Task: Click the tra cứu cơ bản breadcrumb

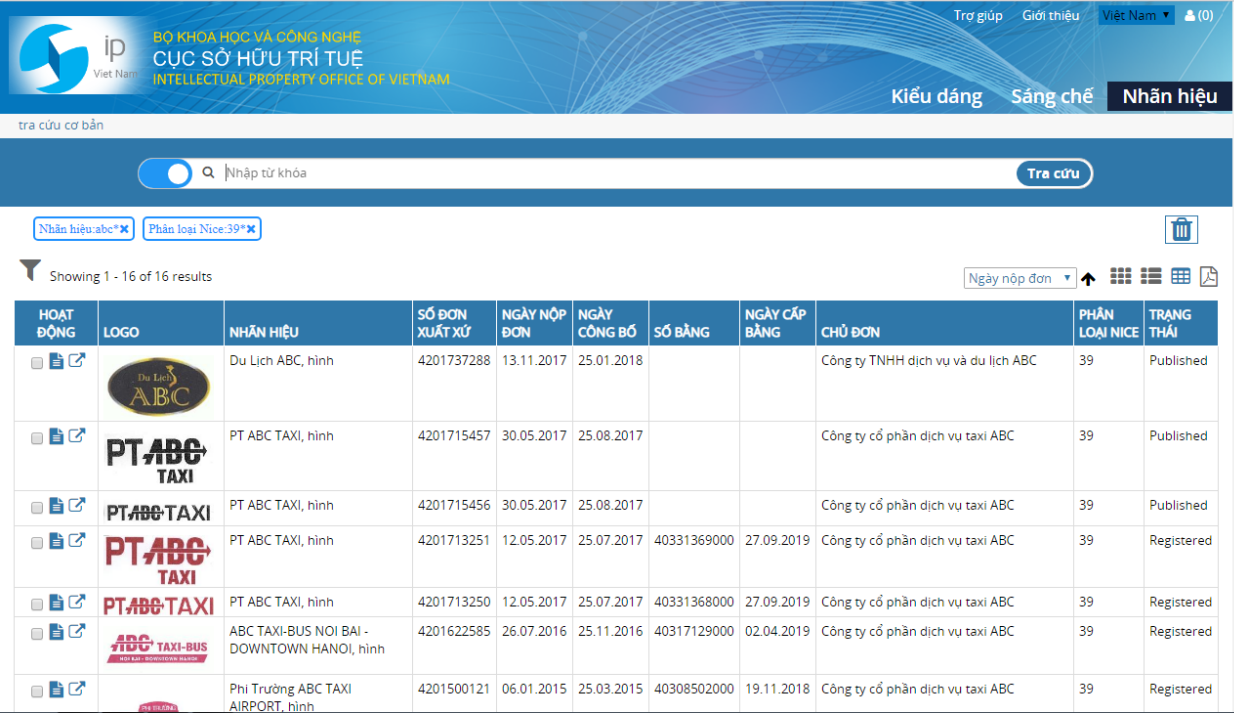Action: 61,125
